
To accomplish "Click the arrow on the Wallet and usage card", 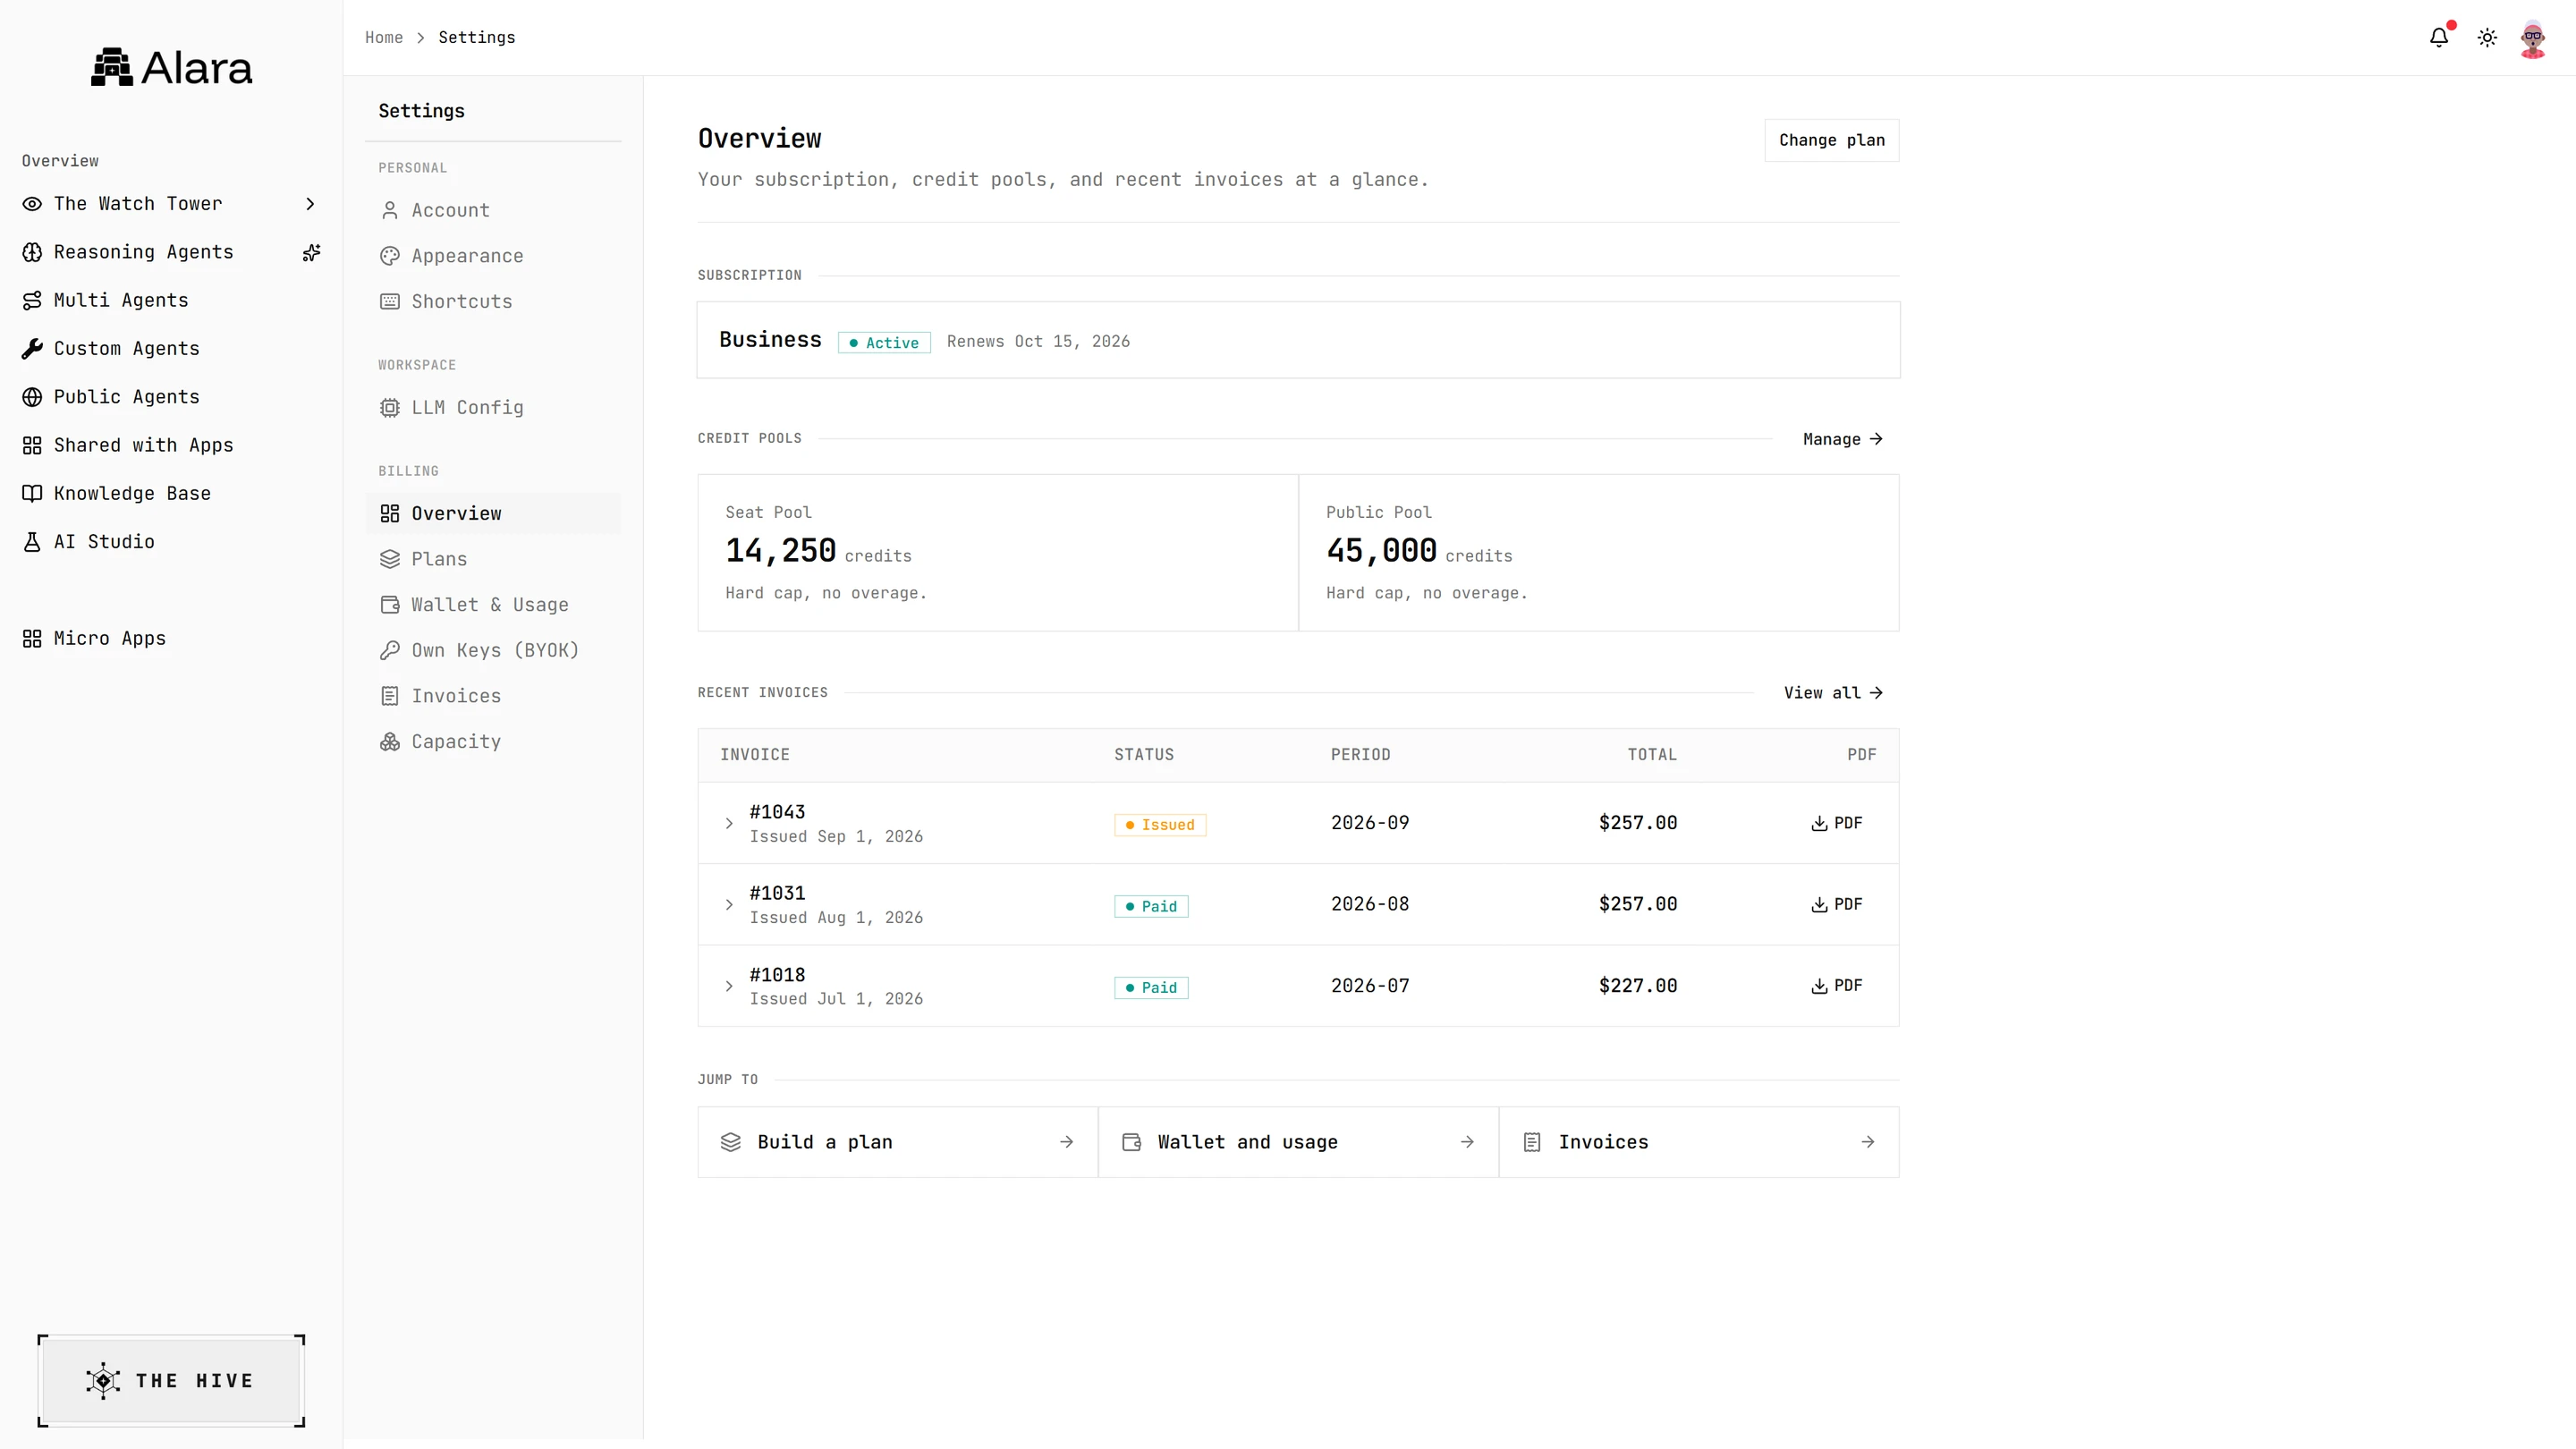I will click(1467, 1142).
